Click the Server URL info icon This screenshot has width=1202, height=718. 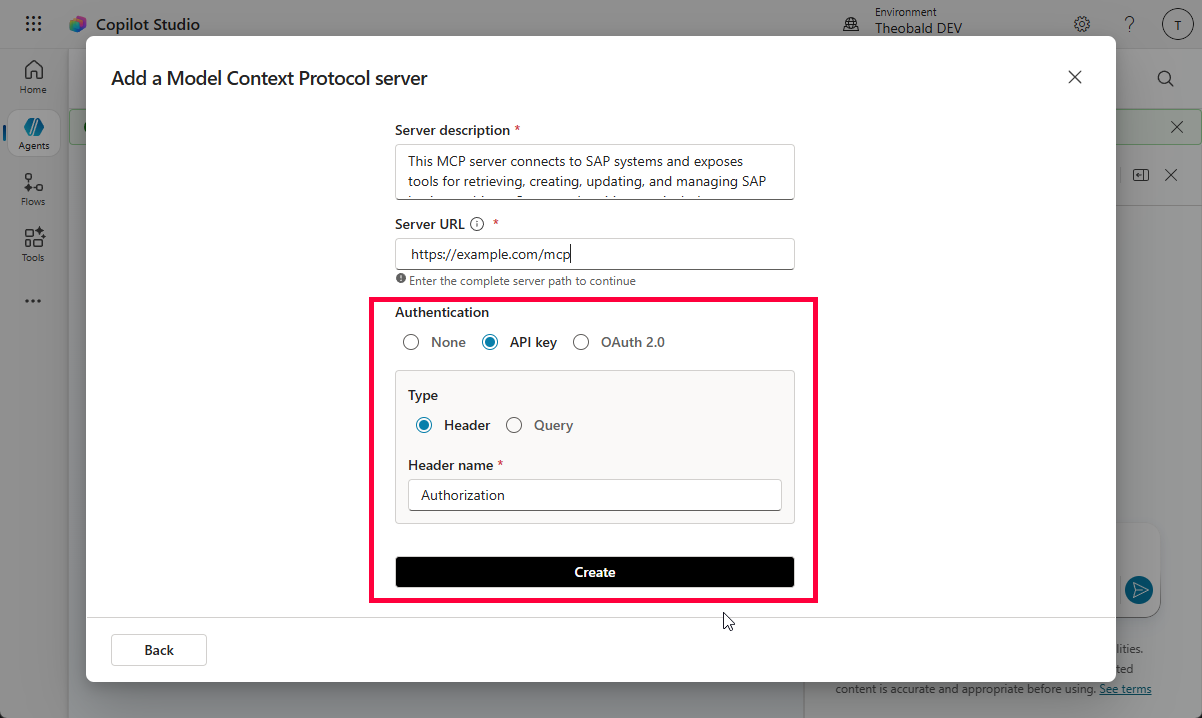(477, 224)
